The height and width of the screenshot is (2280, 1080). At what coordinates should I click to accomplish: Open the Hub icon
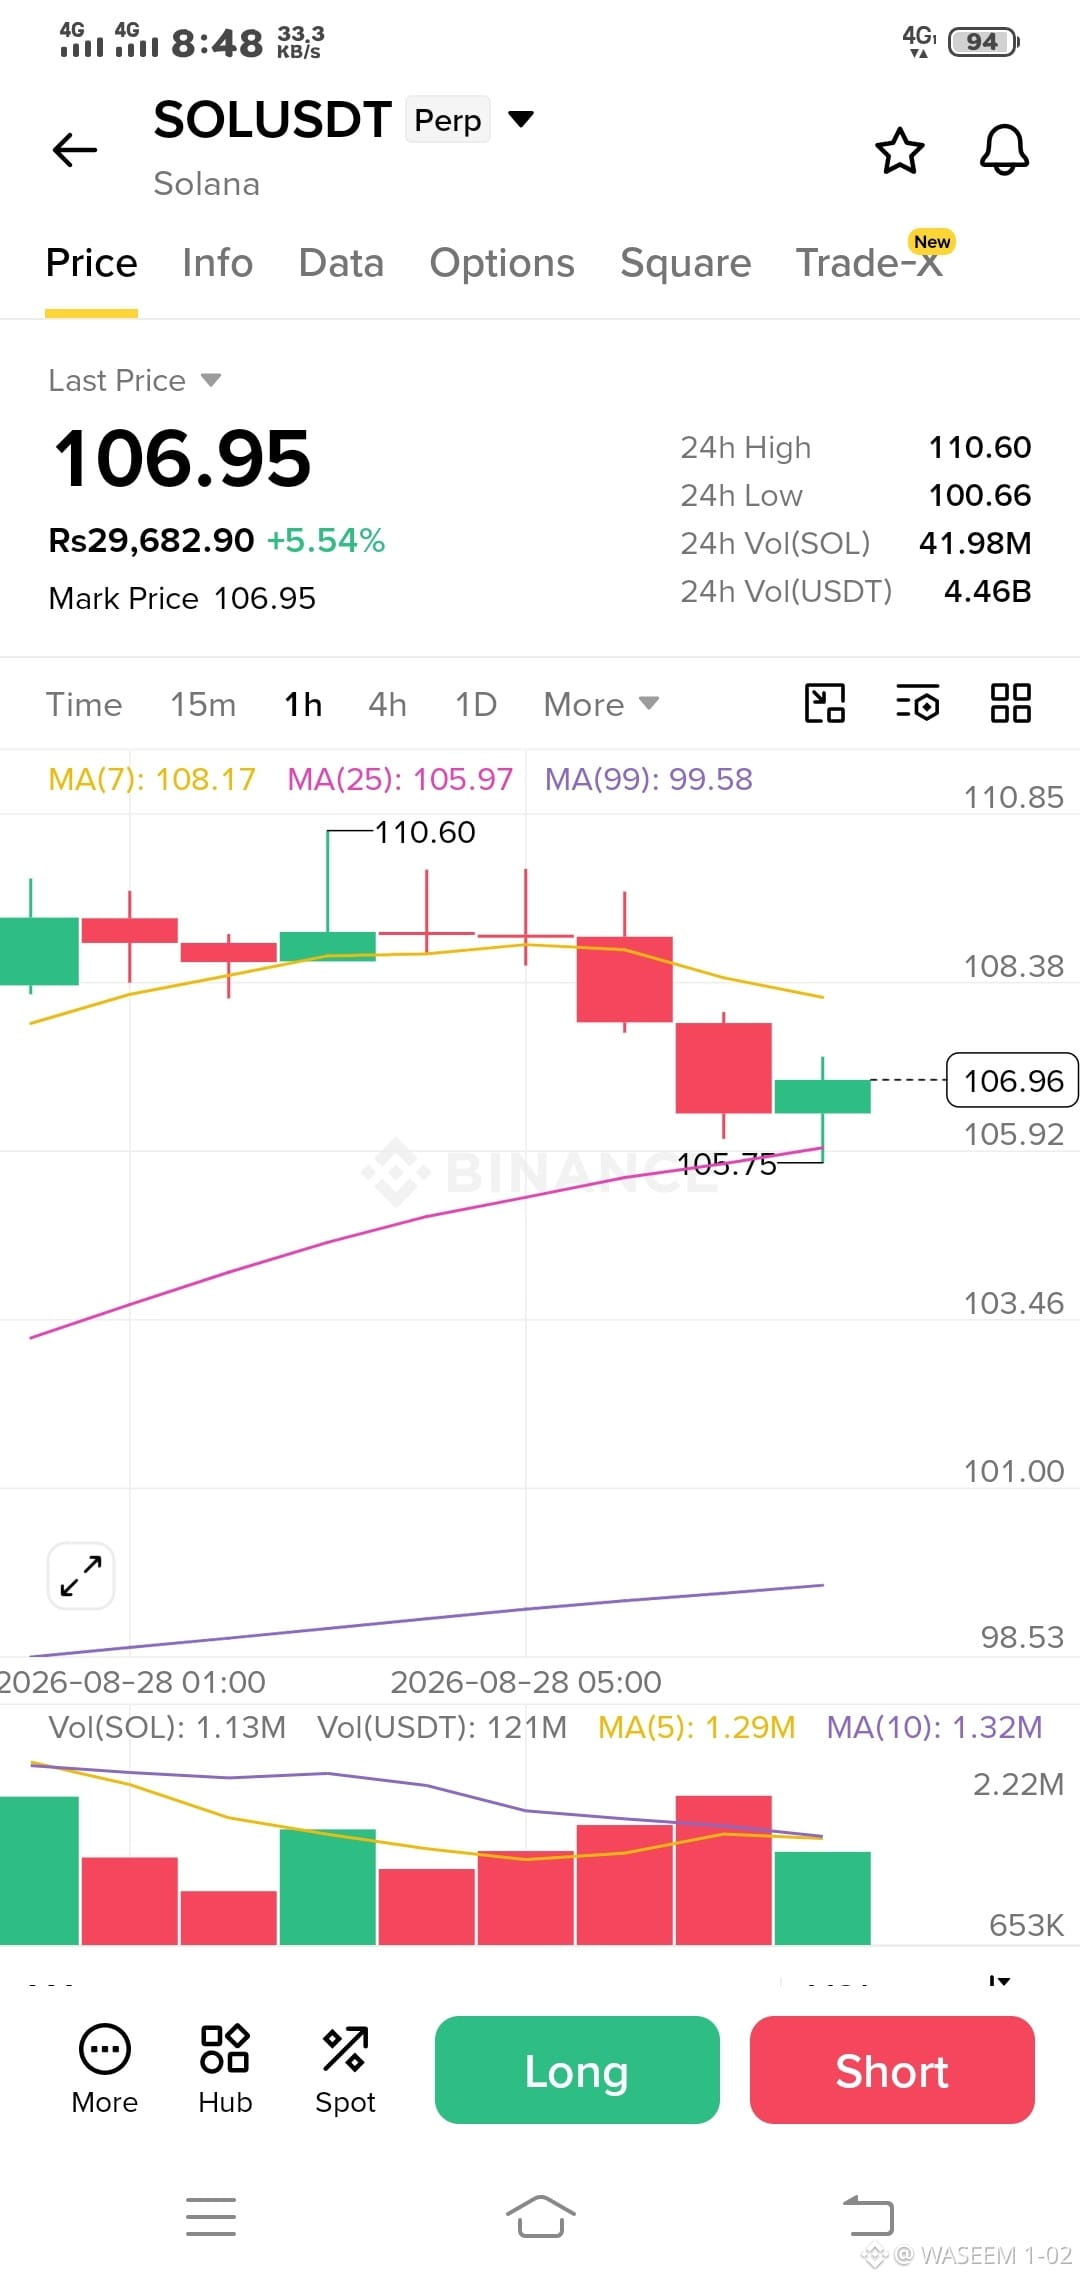click(x=225, y=2069)
